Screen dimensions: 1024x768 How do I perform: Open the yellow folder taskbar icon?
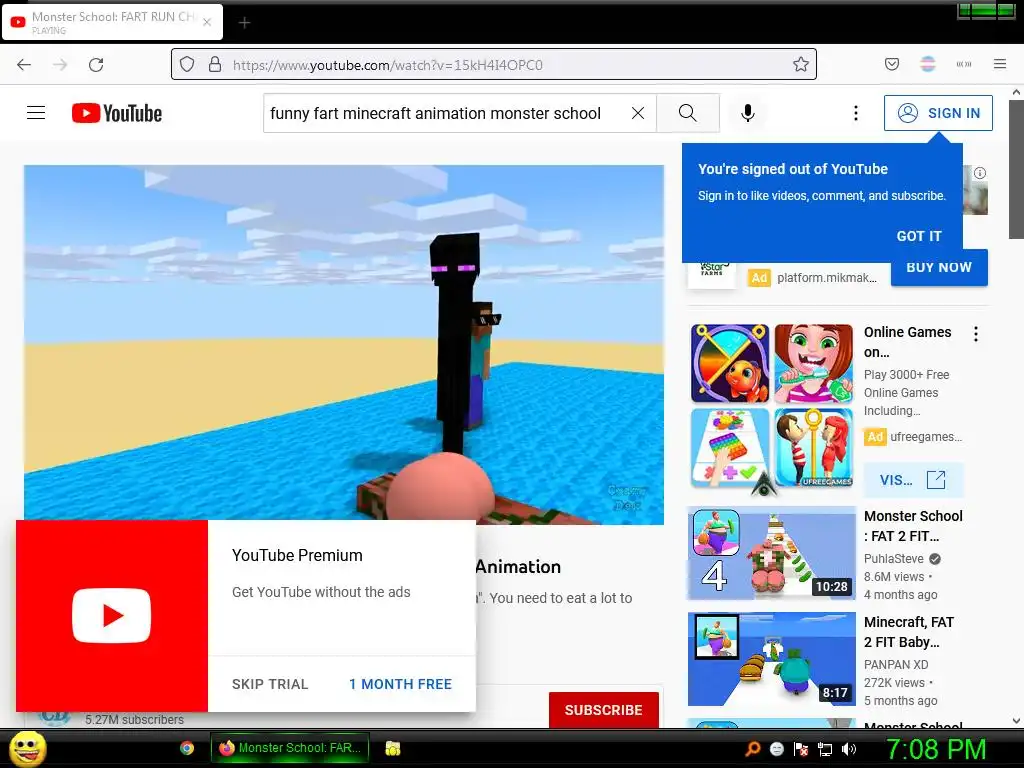pyautogui.click(x=392, y=748)
